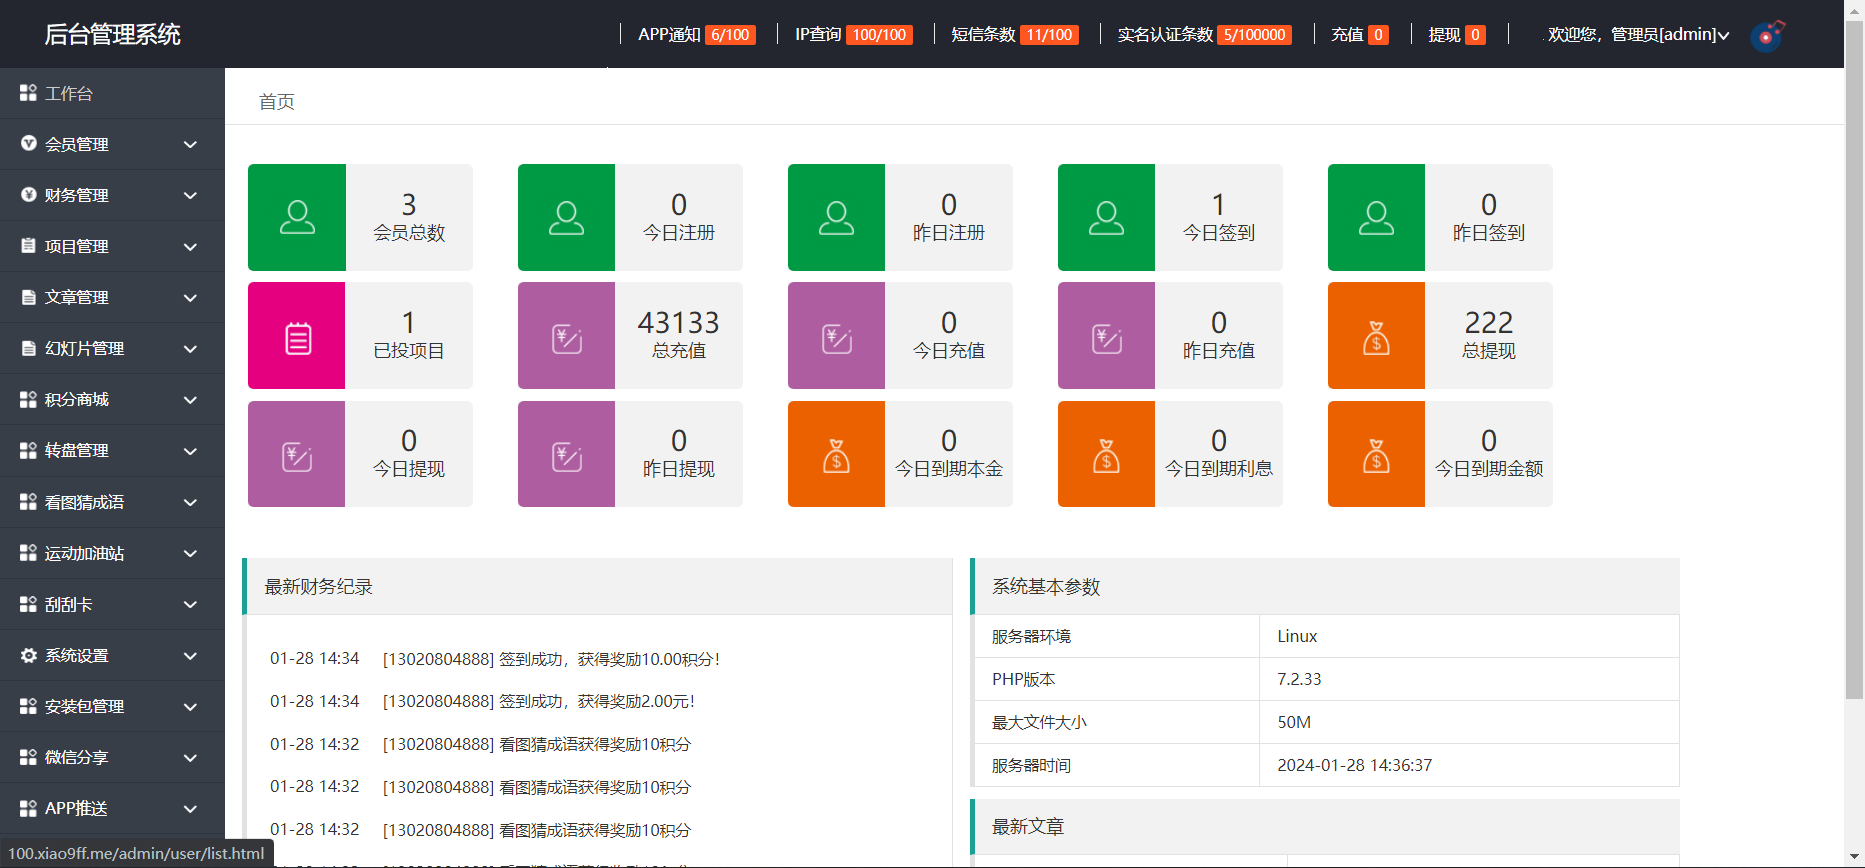
Task: Click the 今日注册 green user icon
Action: tap(566, 217)
